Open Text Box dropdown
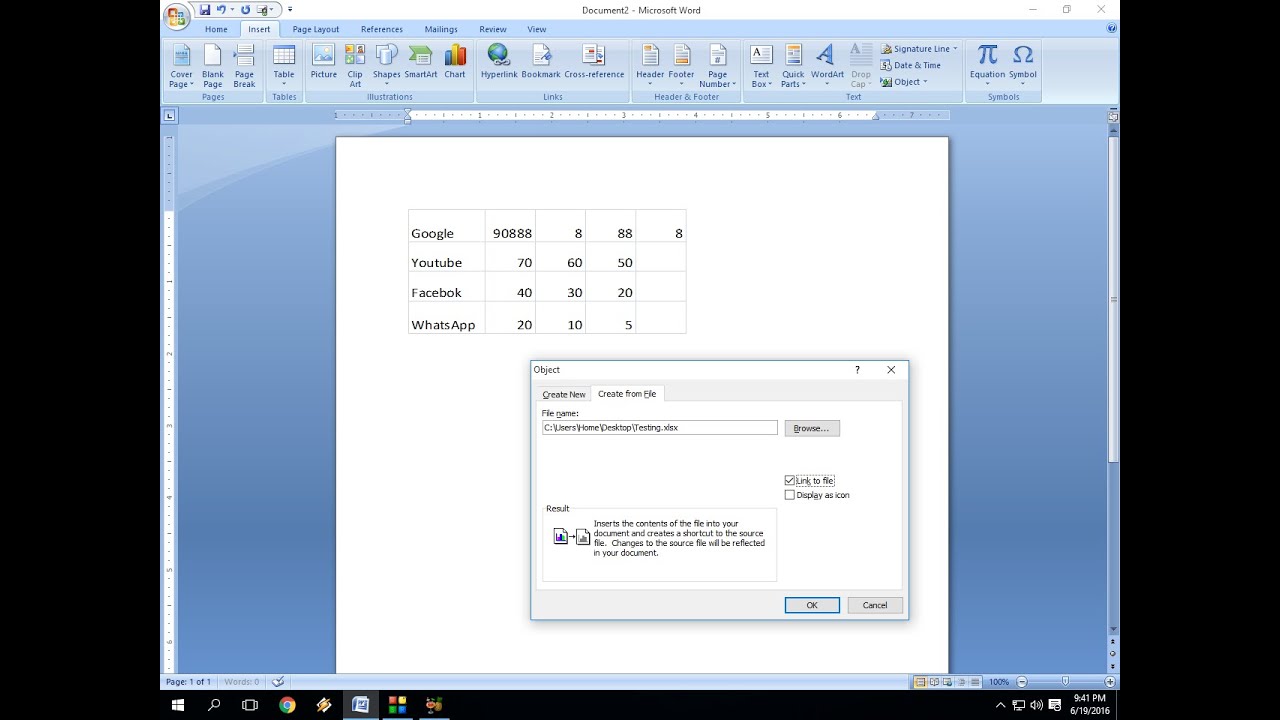The image size is (1280, 720). (761, 66)
